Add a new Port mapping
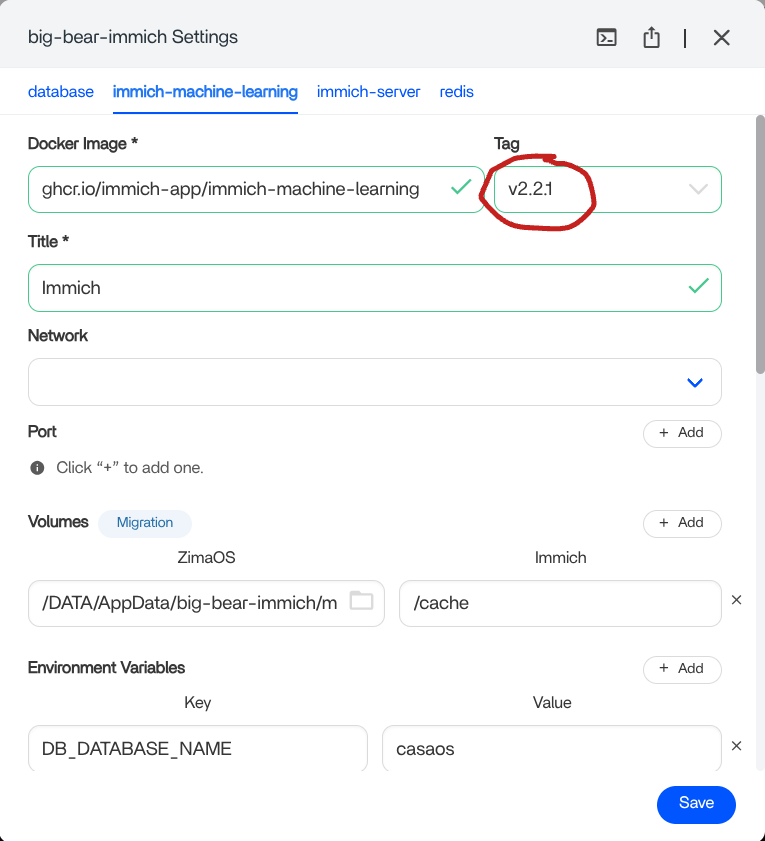 coord(681,433)
